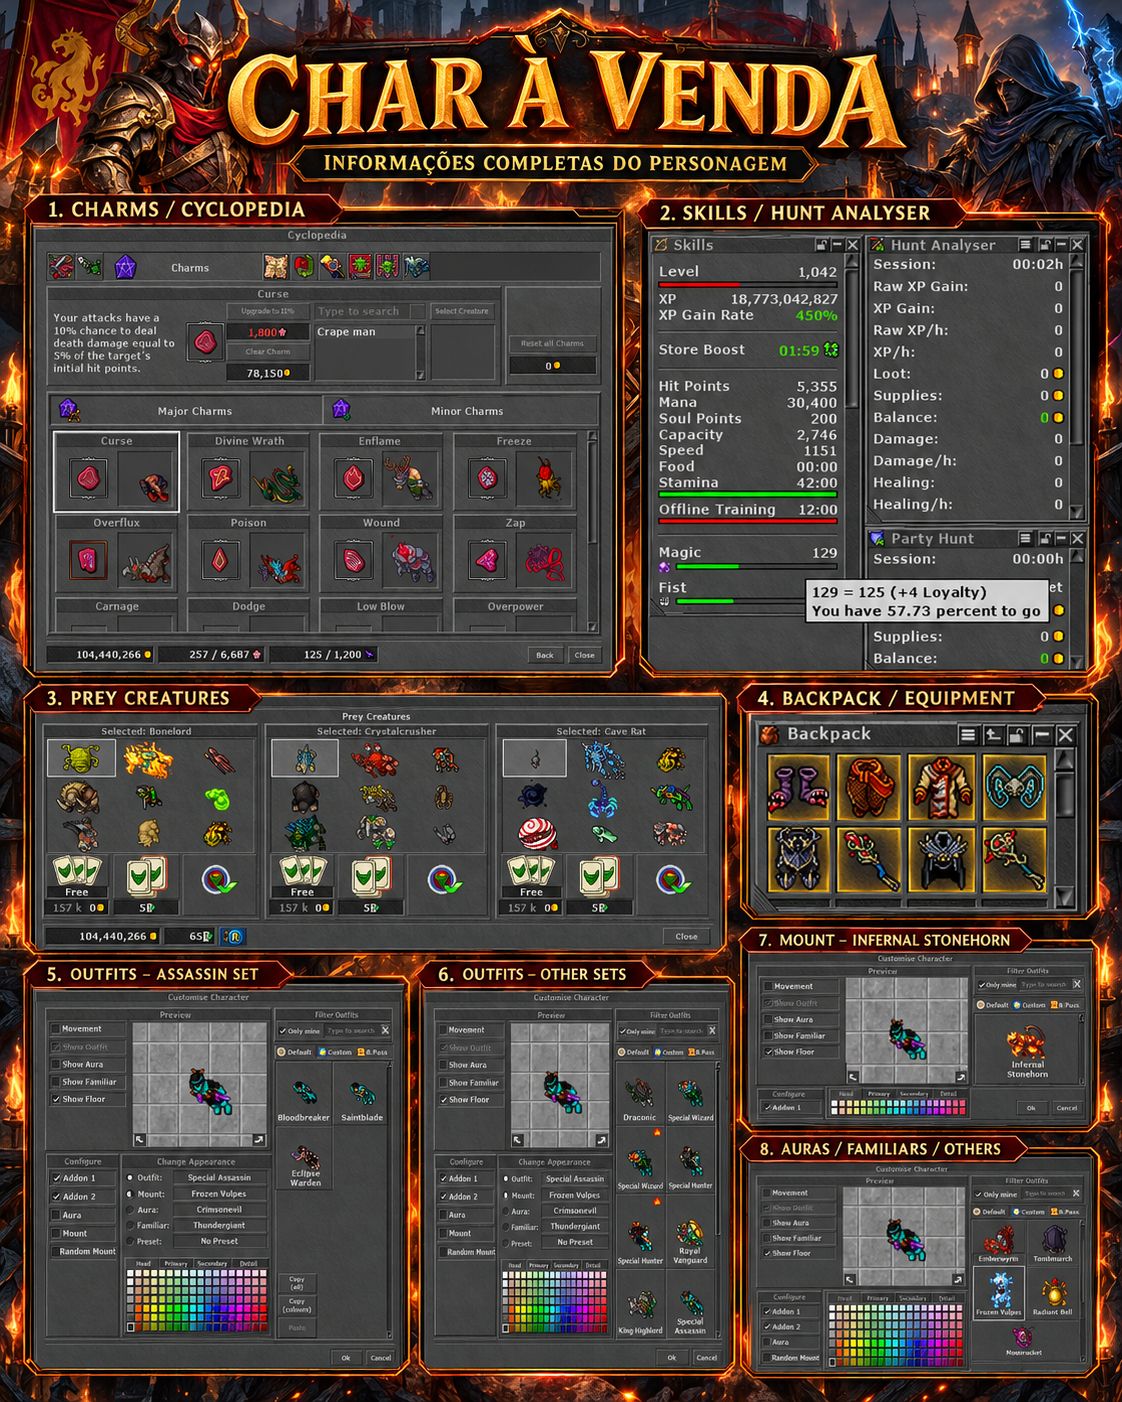Viewport: 1122px width, 1402px height.
Task: Select the Divine Wrath charm rune
Action: tap(220, 478)
